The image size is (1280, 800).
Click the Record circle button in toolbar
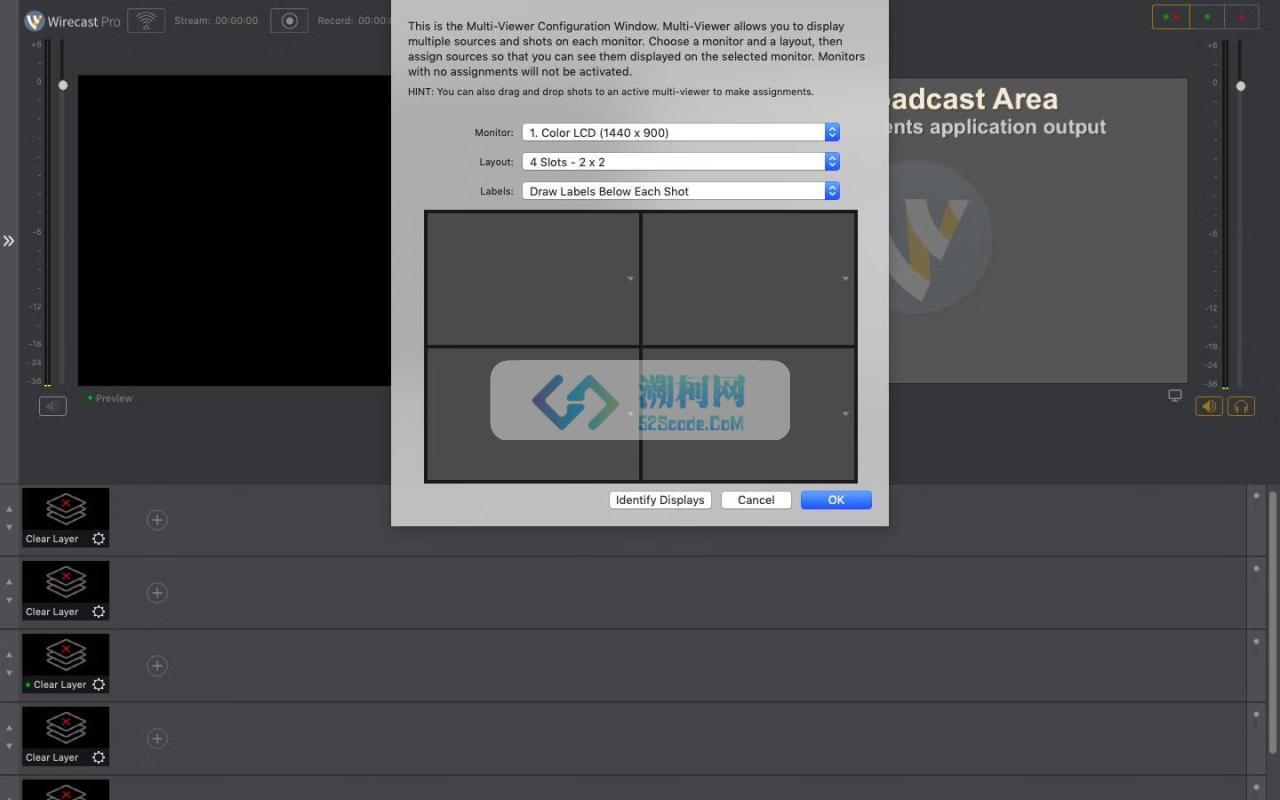[289, 20]
